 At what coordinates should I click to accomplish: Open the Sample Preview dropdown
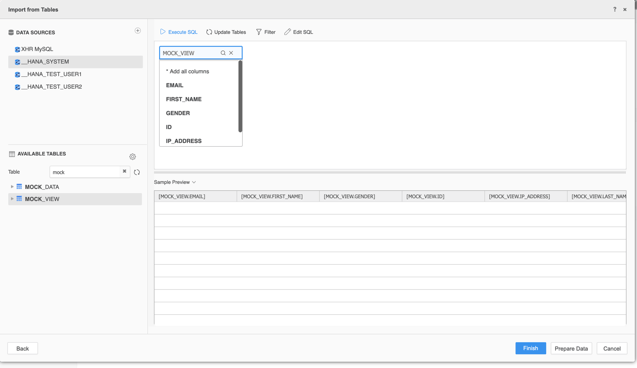point(175,182)
